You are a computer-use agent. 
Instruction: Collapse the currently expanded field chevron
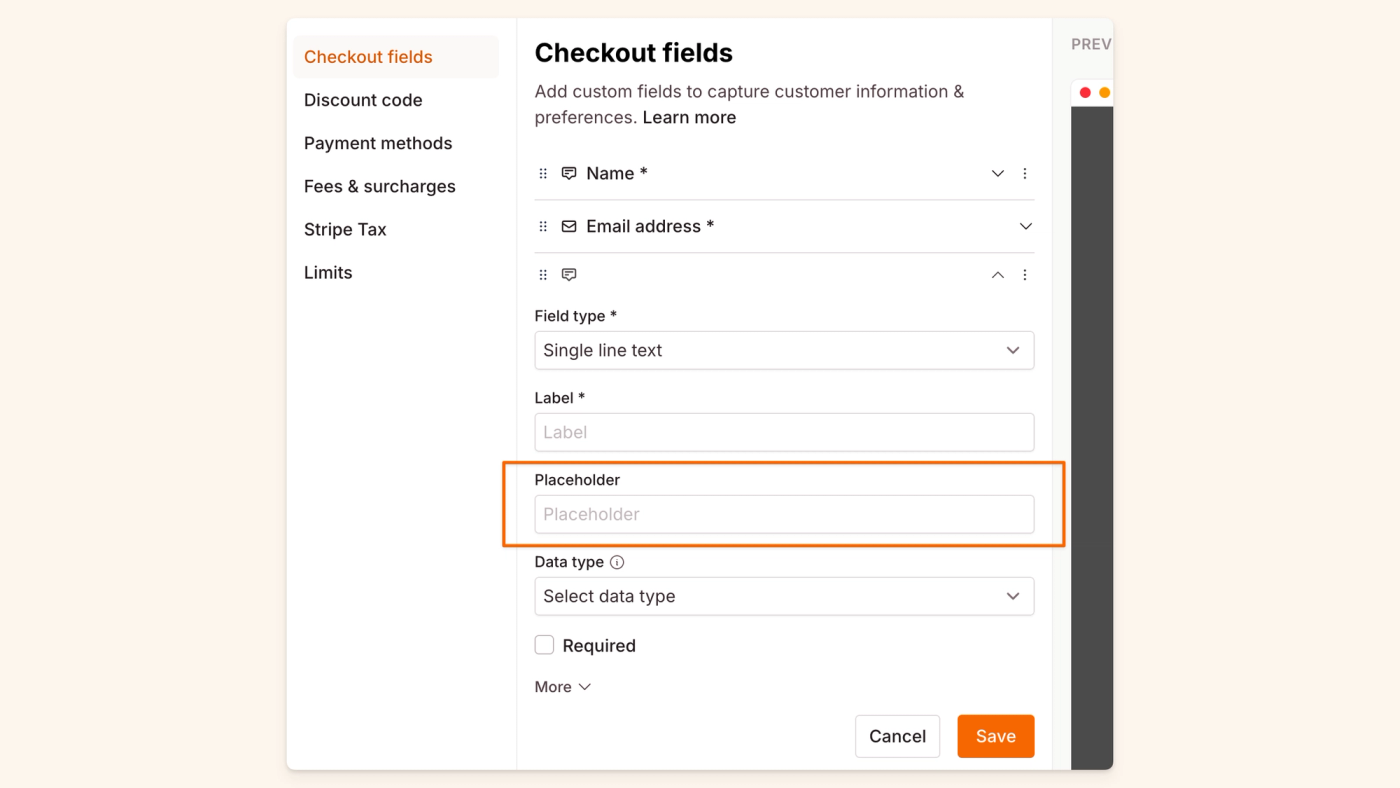point(997,275)
